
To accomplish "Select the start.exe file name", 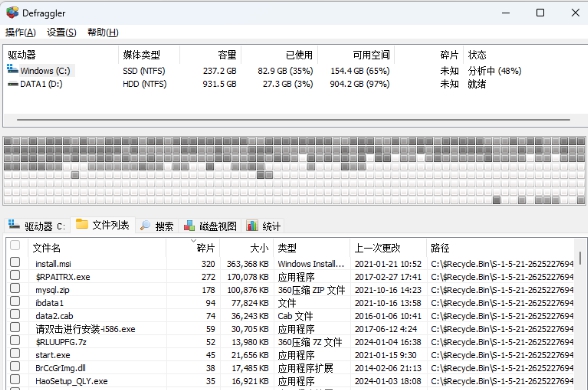I will 52,355.
